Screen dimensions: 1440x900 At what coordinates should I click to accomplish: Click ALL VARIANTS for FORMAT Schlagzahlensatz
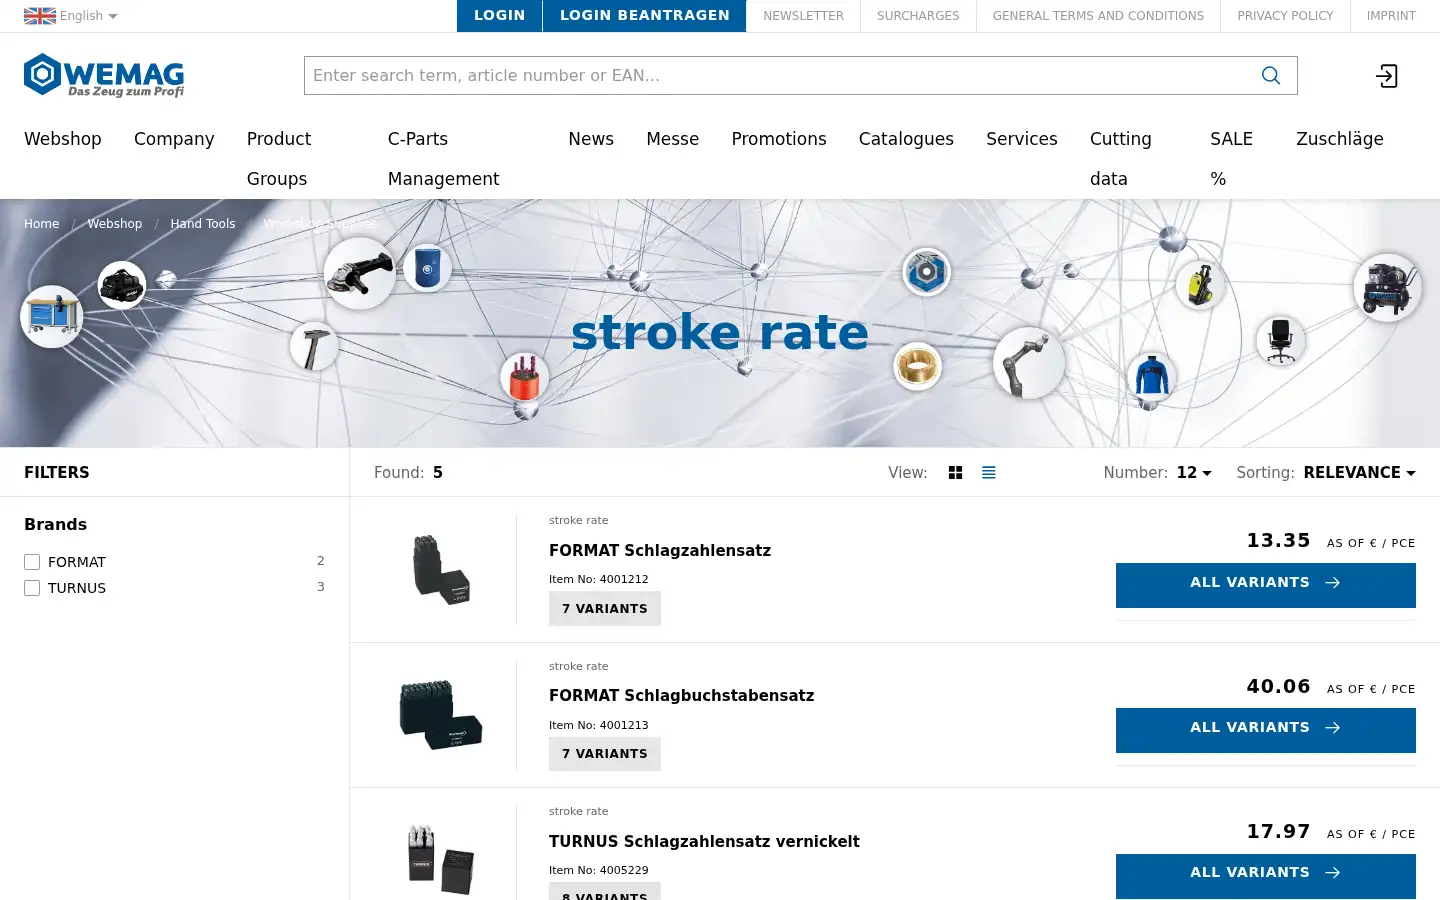click(1266, 585)
